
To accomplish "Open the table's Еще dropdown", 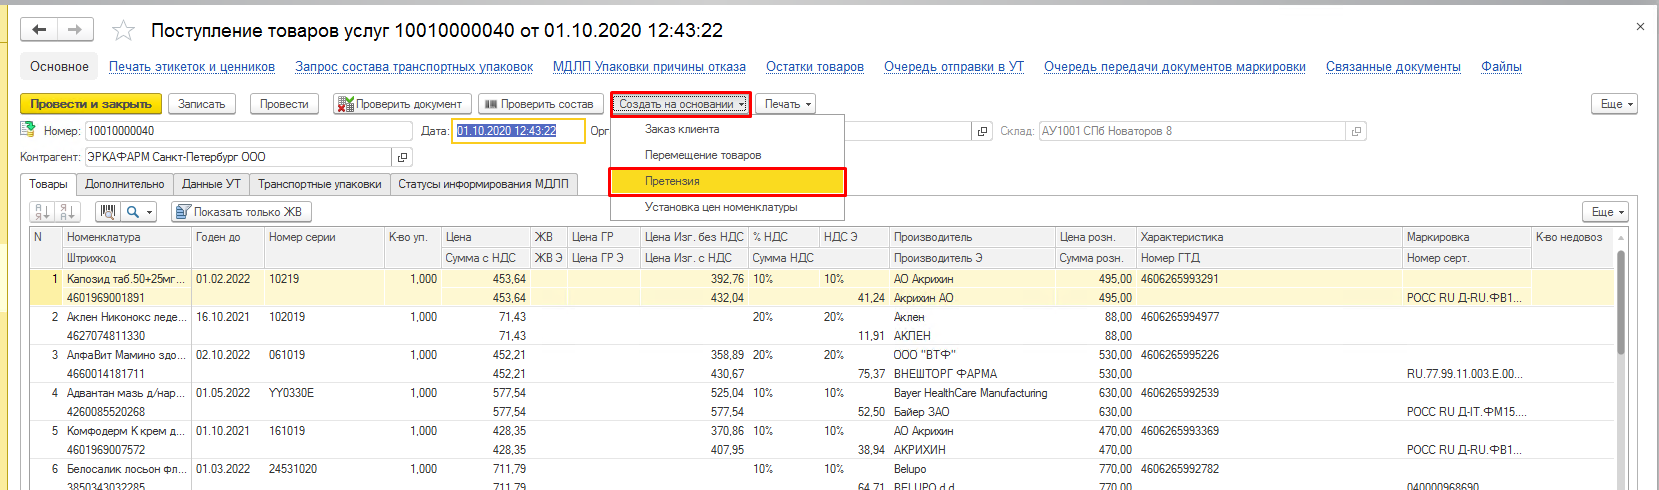I will click(1607, 212).
